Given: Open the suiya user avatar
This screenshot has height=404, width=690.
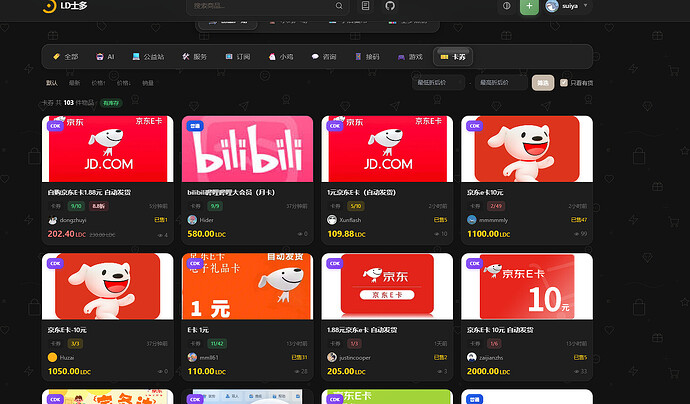Looking at the screenshot, I should 552,6.
